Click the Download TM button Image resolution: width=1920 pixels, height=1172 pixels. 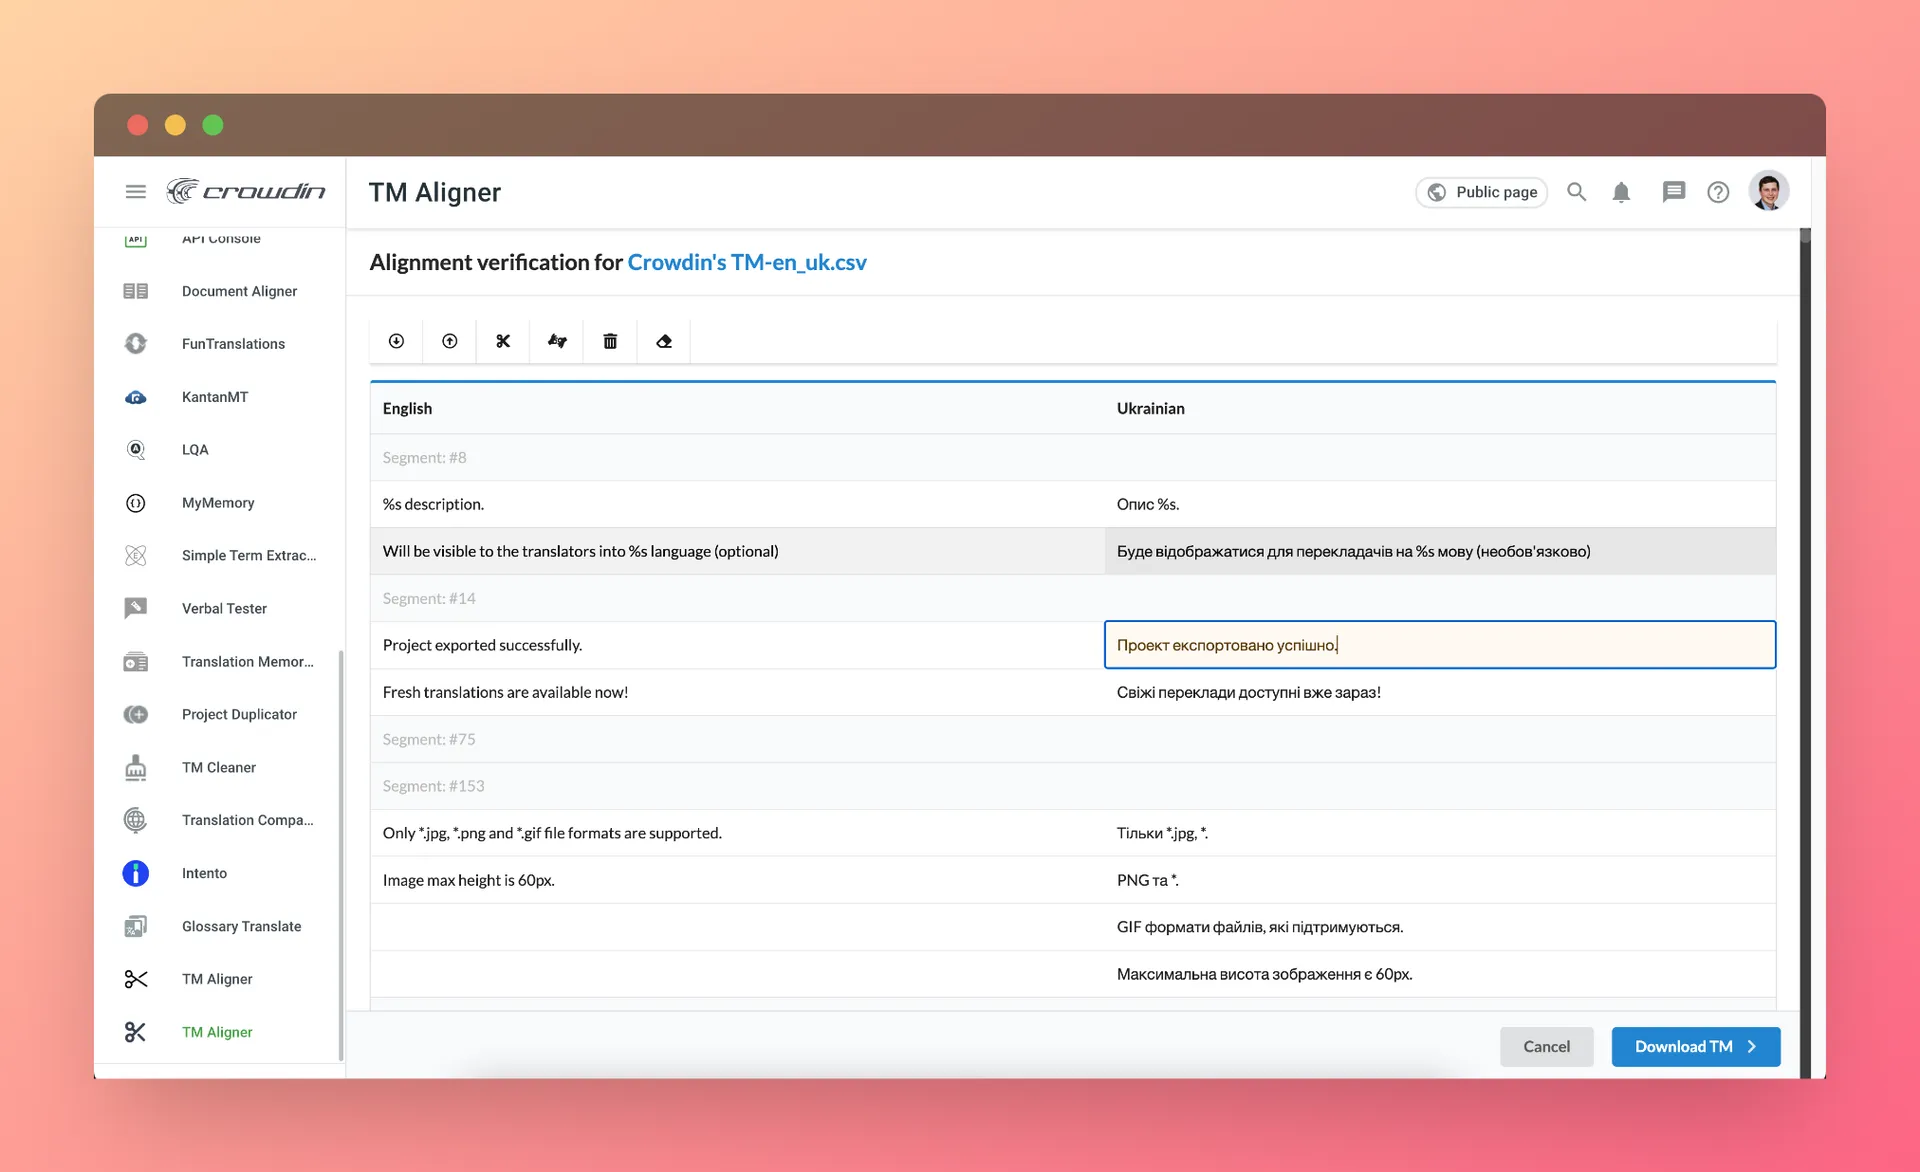1695,1046
